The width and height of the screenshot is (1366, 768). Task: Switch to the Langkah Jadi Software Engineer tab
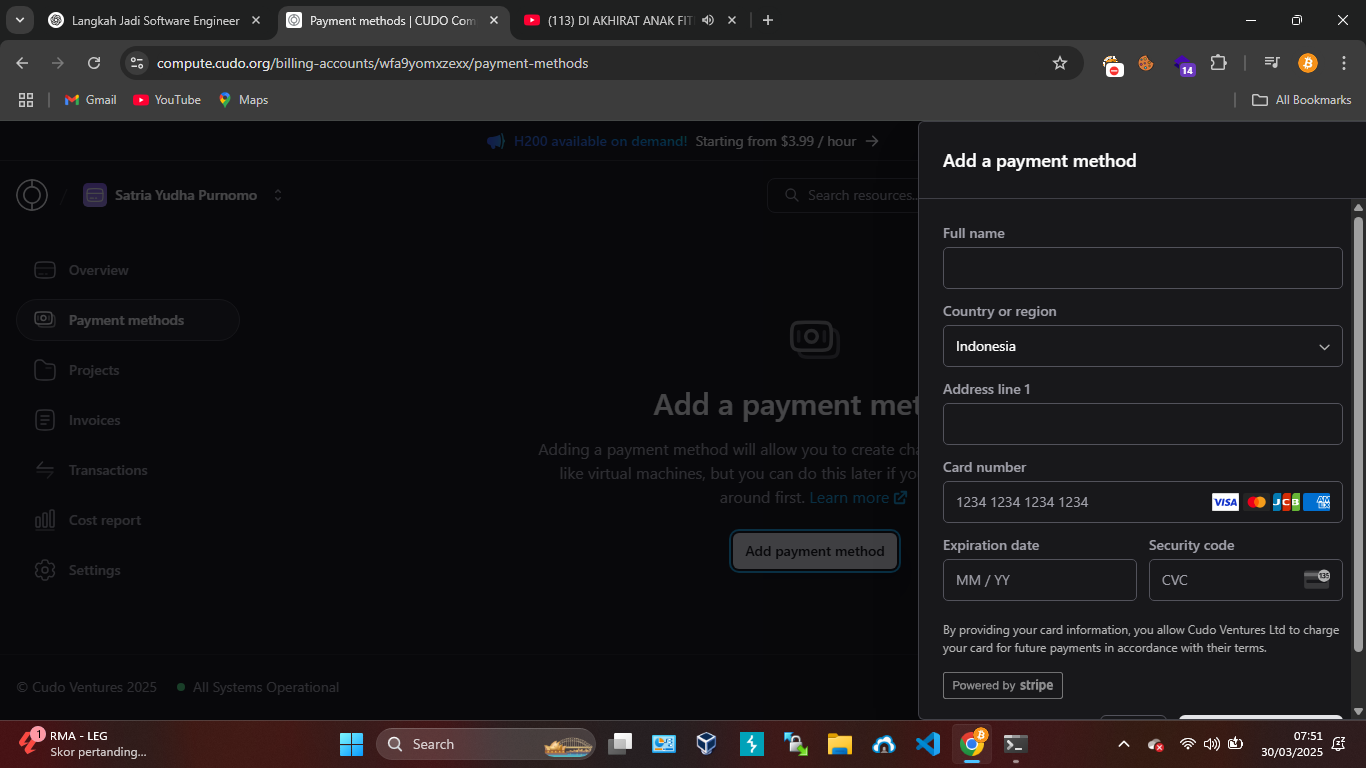(x=155, y=20)
